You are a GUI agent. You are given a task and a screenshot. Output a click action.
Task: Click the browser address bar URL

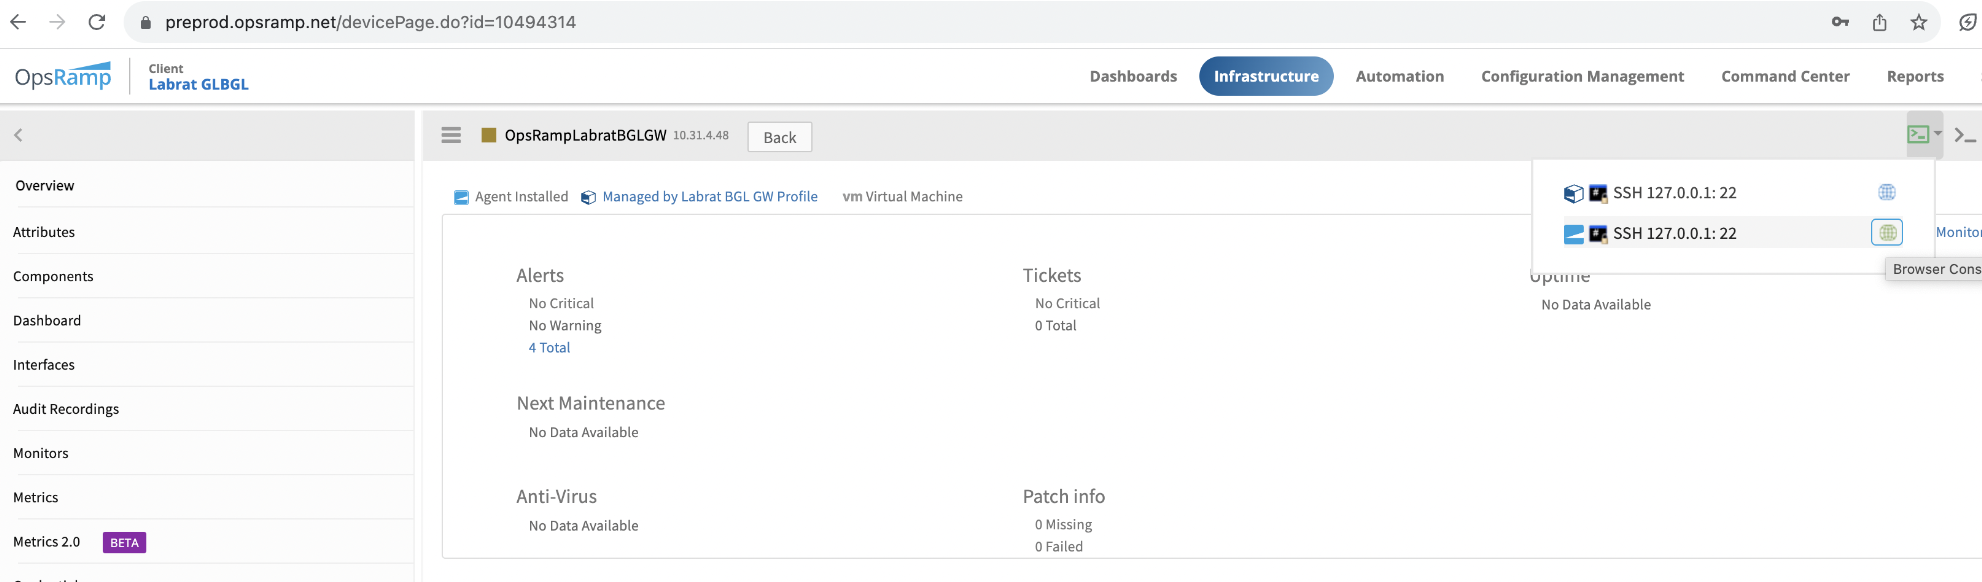point(370,22)
